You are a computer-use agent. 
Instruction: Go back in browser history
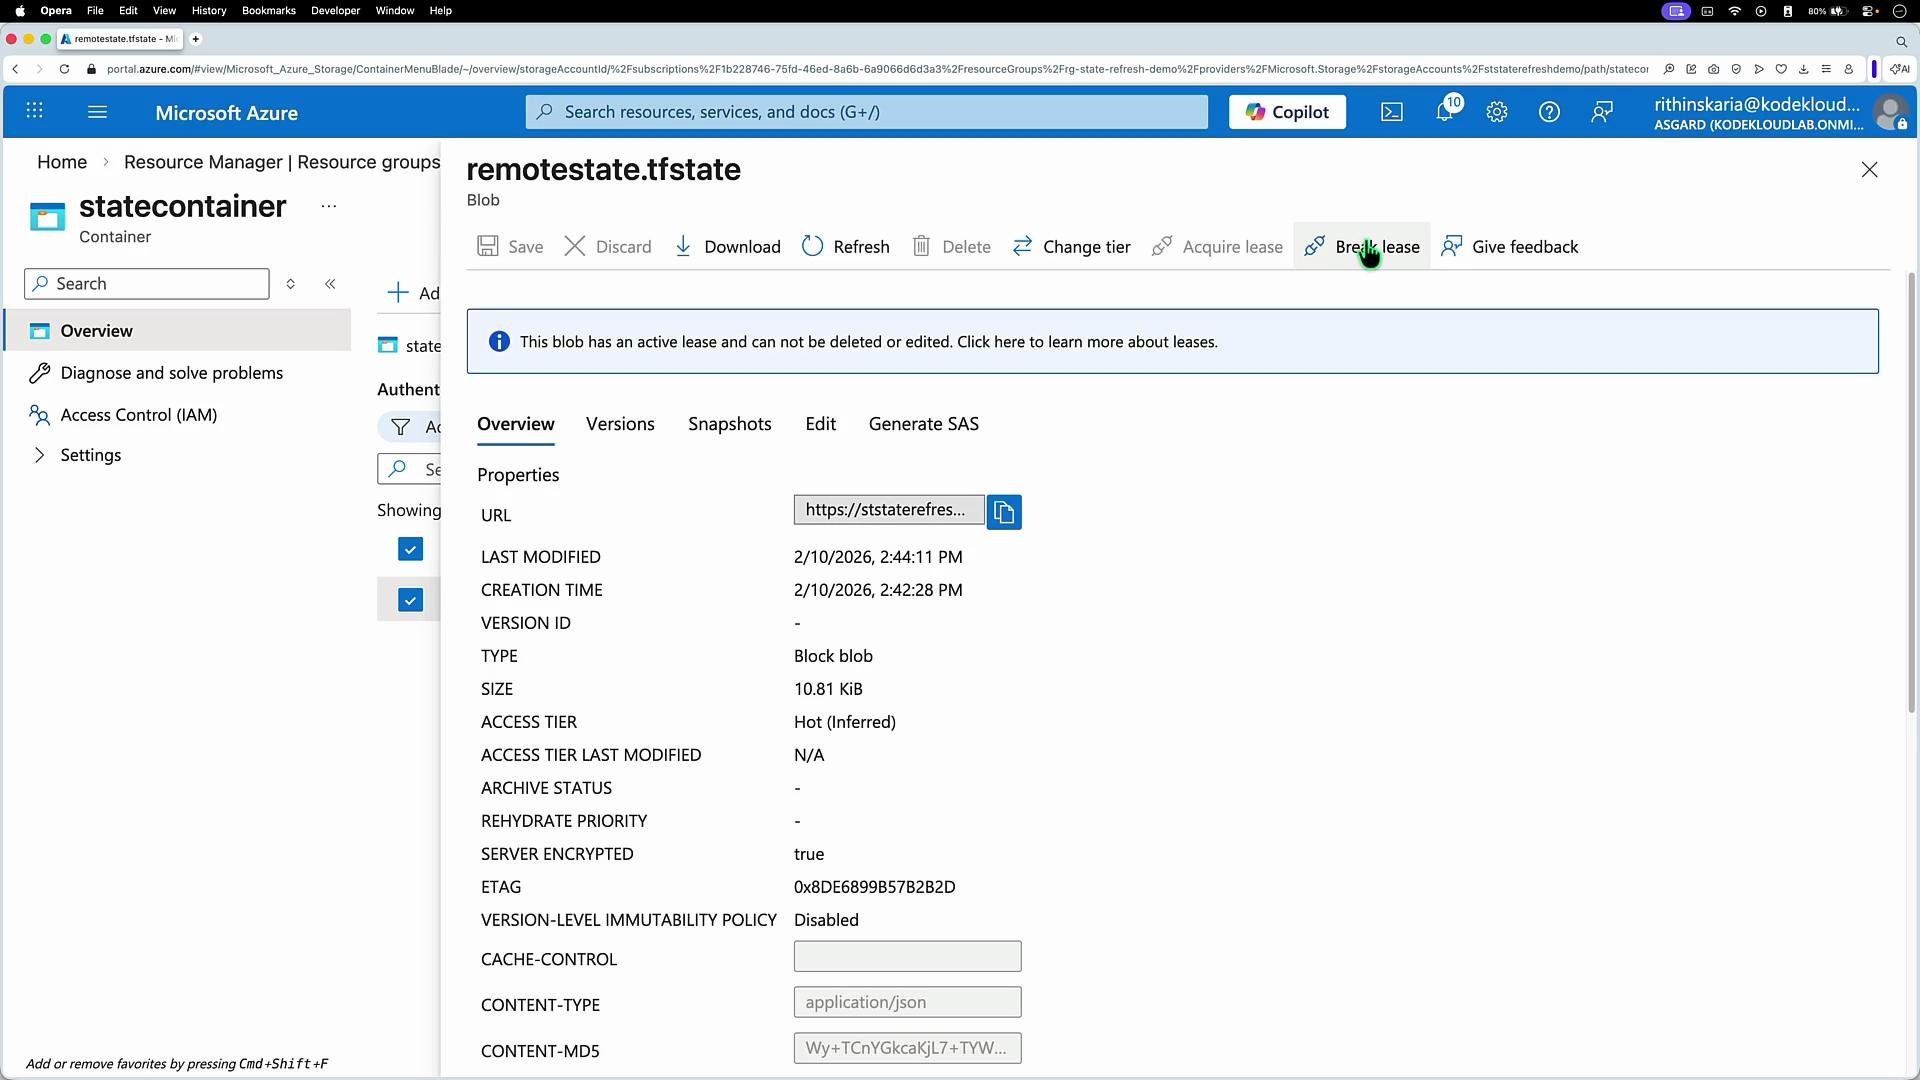(x=15, y=69)
